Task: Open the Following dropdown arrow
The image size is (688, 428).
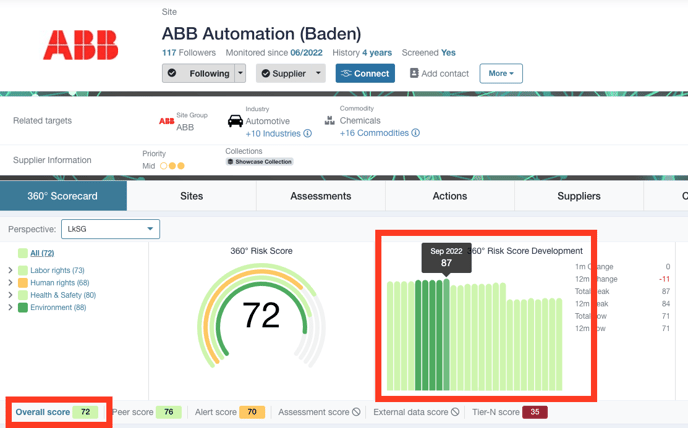Action: pyautogui.click(x=240, y=73)
